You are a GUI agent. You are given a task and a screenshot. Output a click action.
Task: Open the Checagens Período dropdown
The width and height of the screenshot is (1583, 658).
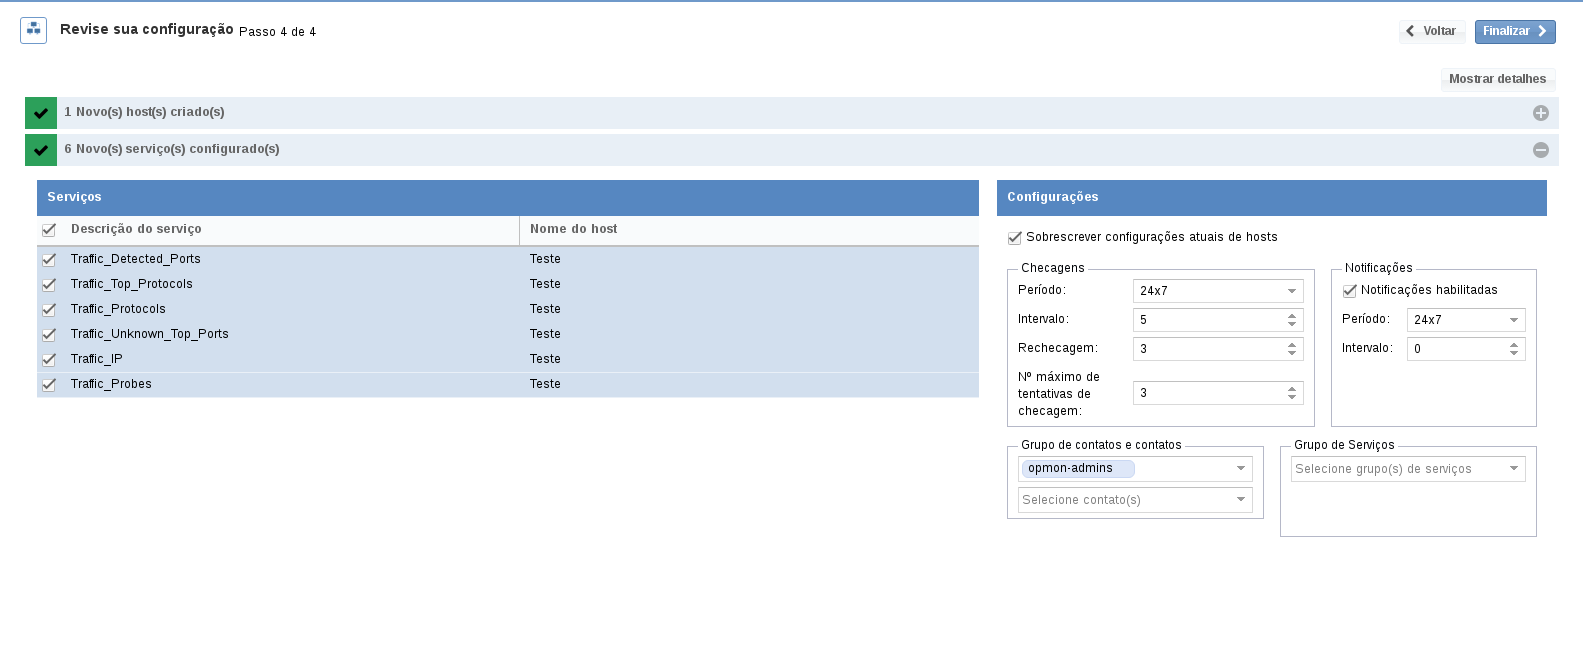coord(1217,291)
